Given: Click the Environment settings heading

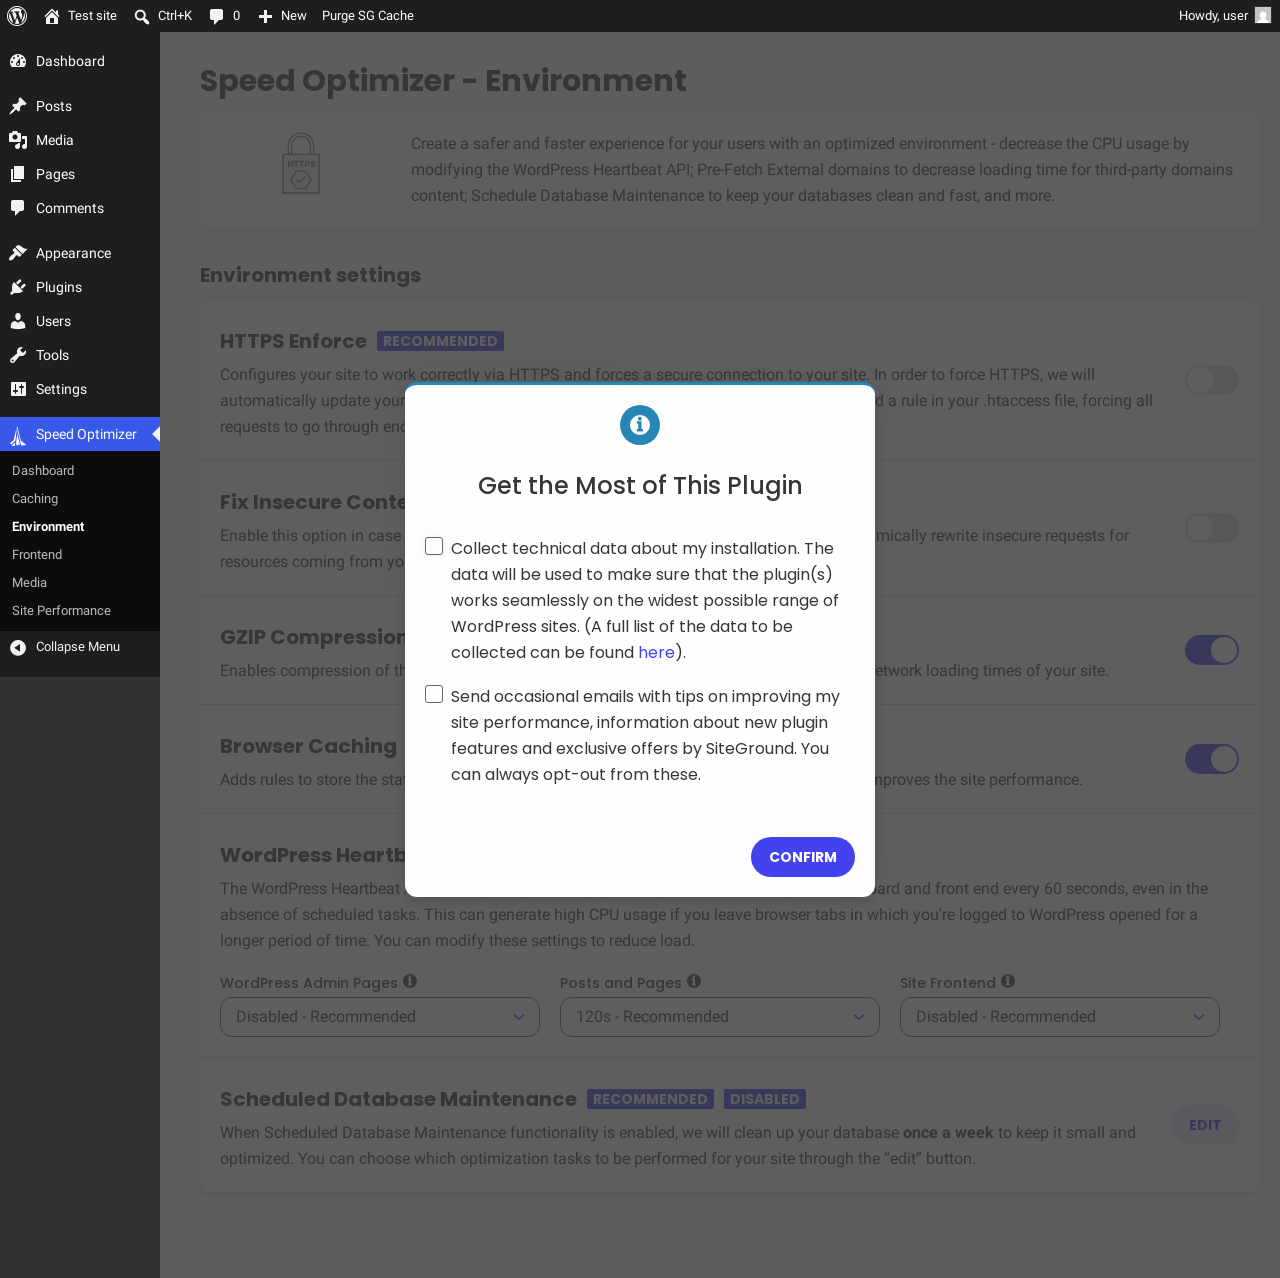Looking at the screenshot, I should tap(310, 275).
